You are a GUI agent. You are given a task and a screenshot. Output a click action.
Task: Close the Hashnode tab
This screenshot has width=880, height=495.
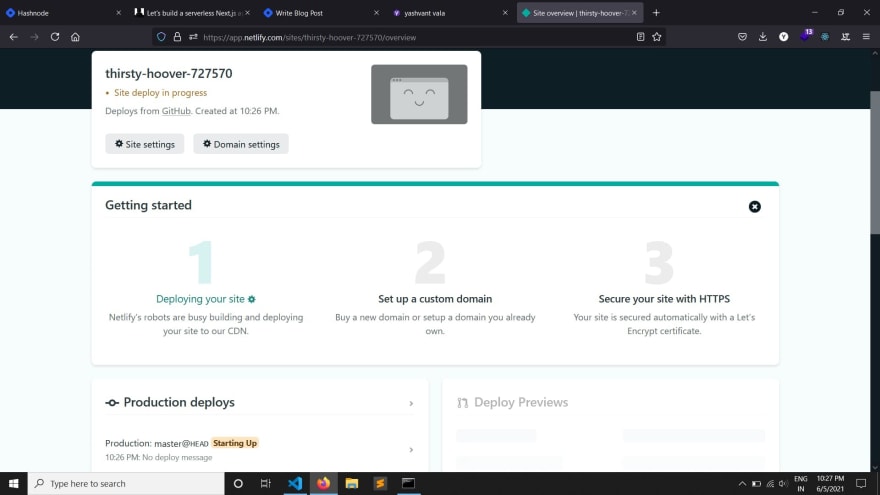tap(118, 12)
